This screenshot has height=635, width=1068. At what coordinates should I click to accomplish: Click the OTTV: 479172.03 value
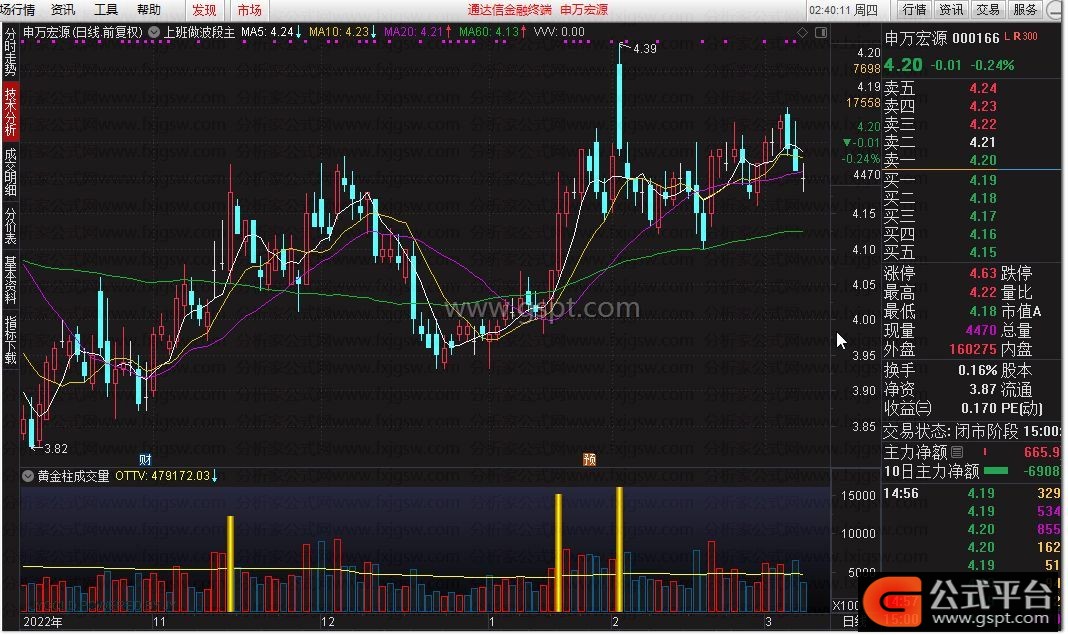click(166, 476)
